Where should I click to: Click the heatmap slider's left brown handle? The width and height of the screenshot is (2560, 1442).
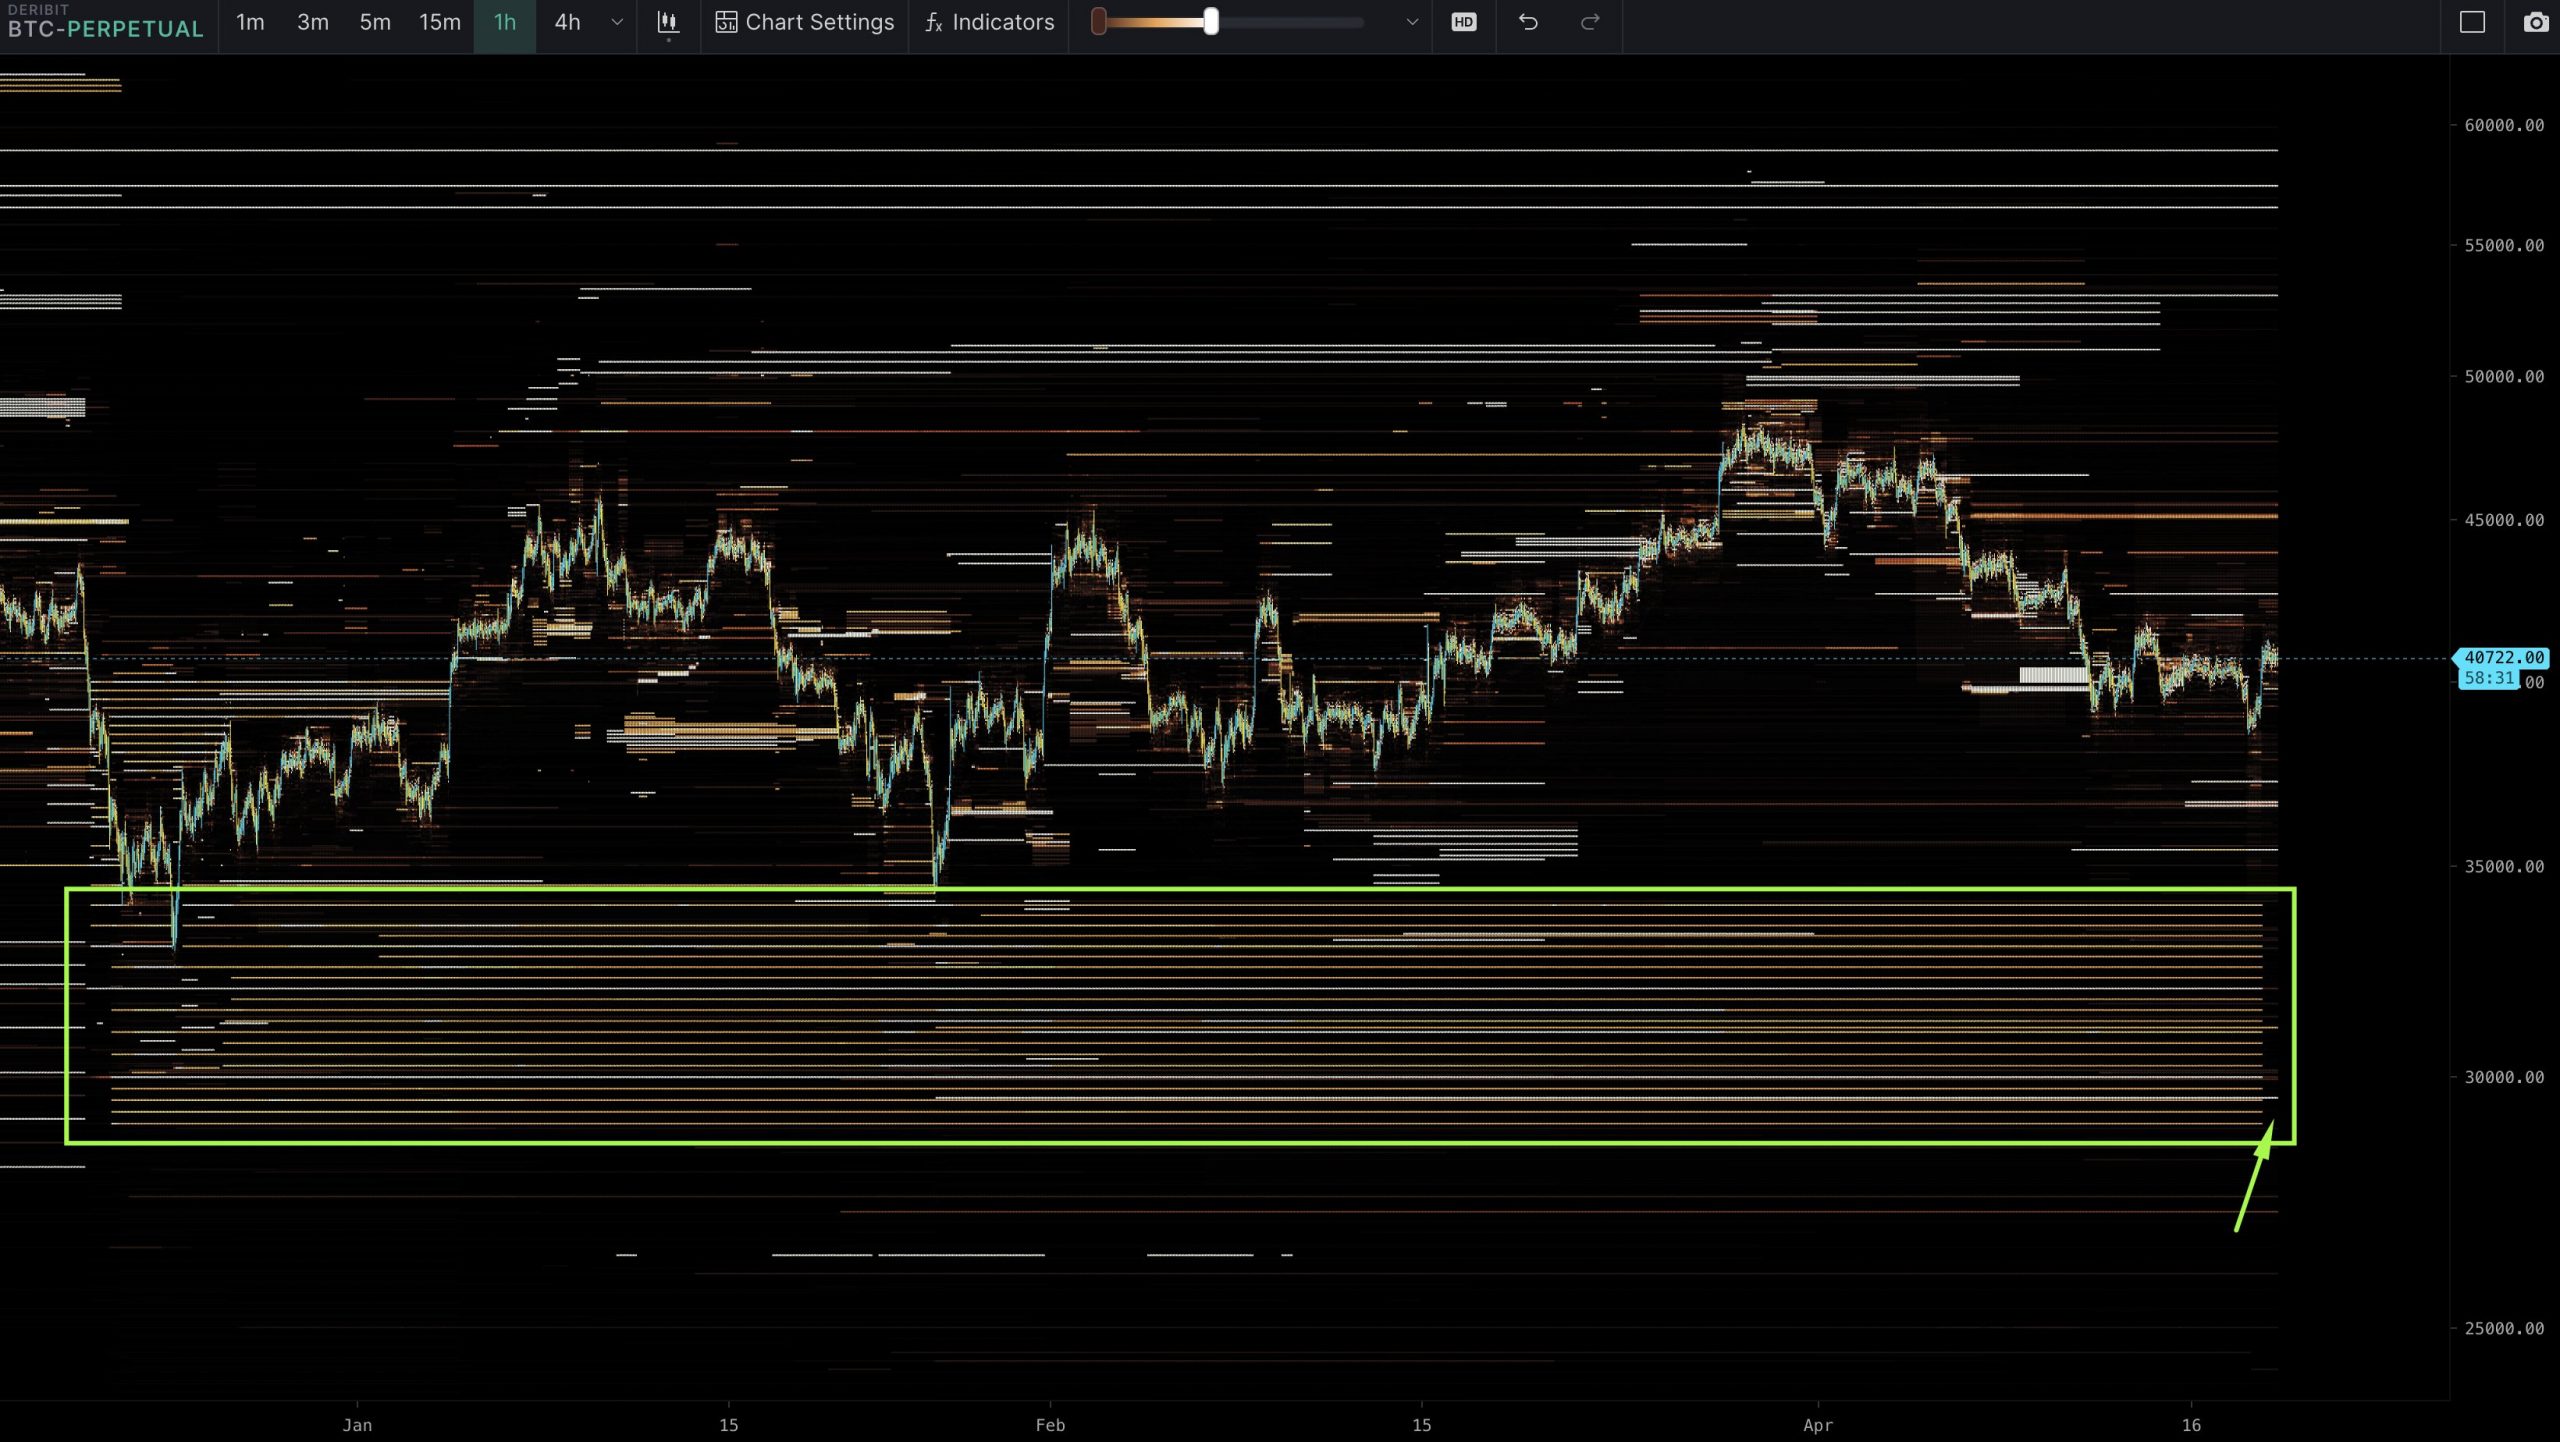click(x=1098, y=22)
